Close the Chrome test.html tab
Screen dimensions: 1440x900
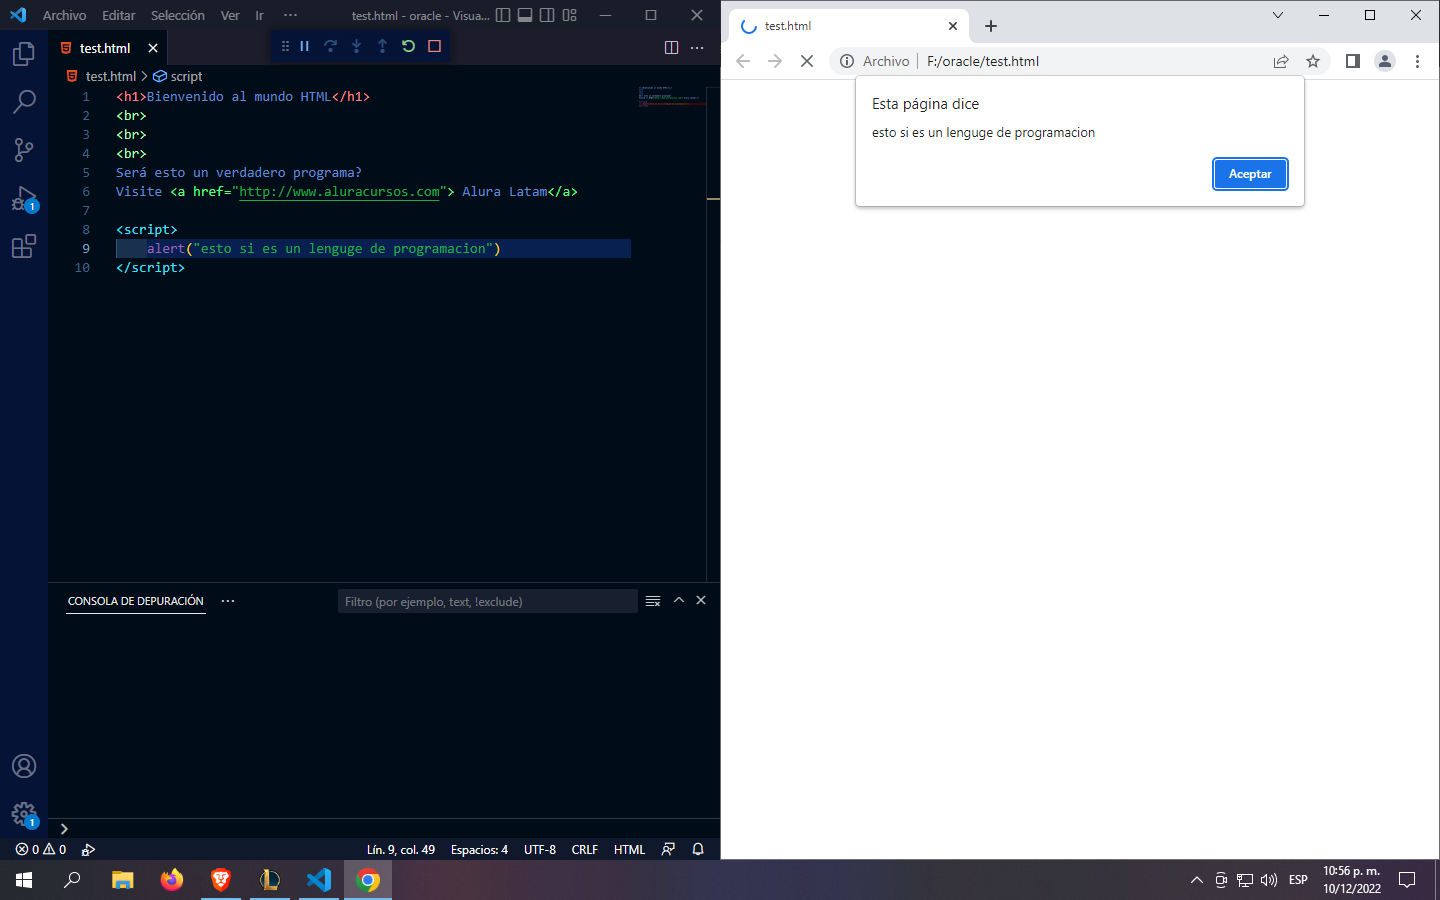click(953, 26)
